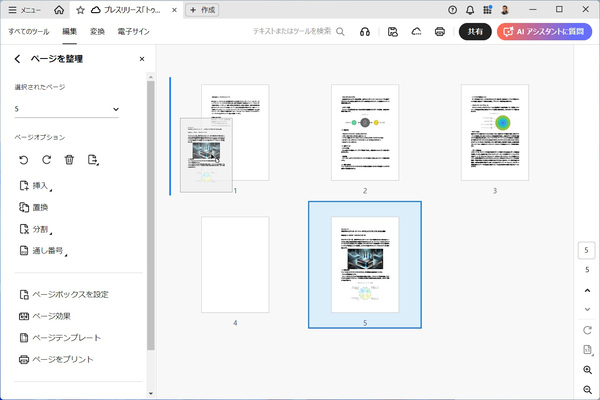The image size is (600, 400).
Task: Switch to the 変換 tab
Action: tap(97, 32)
